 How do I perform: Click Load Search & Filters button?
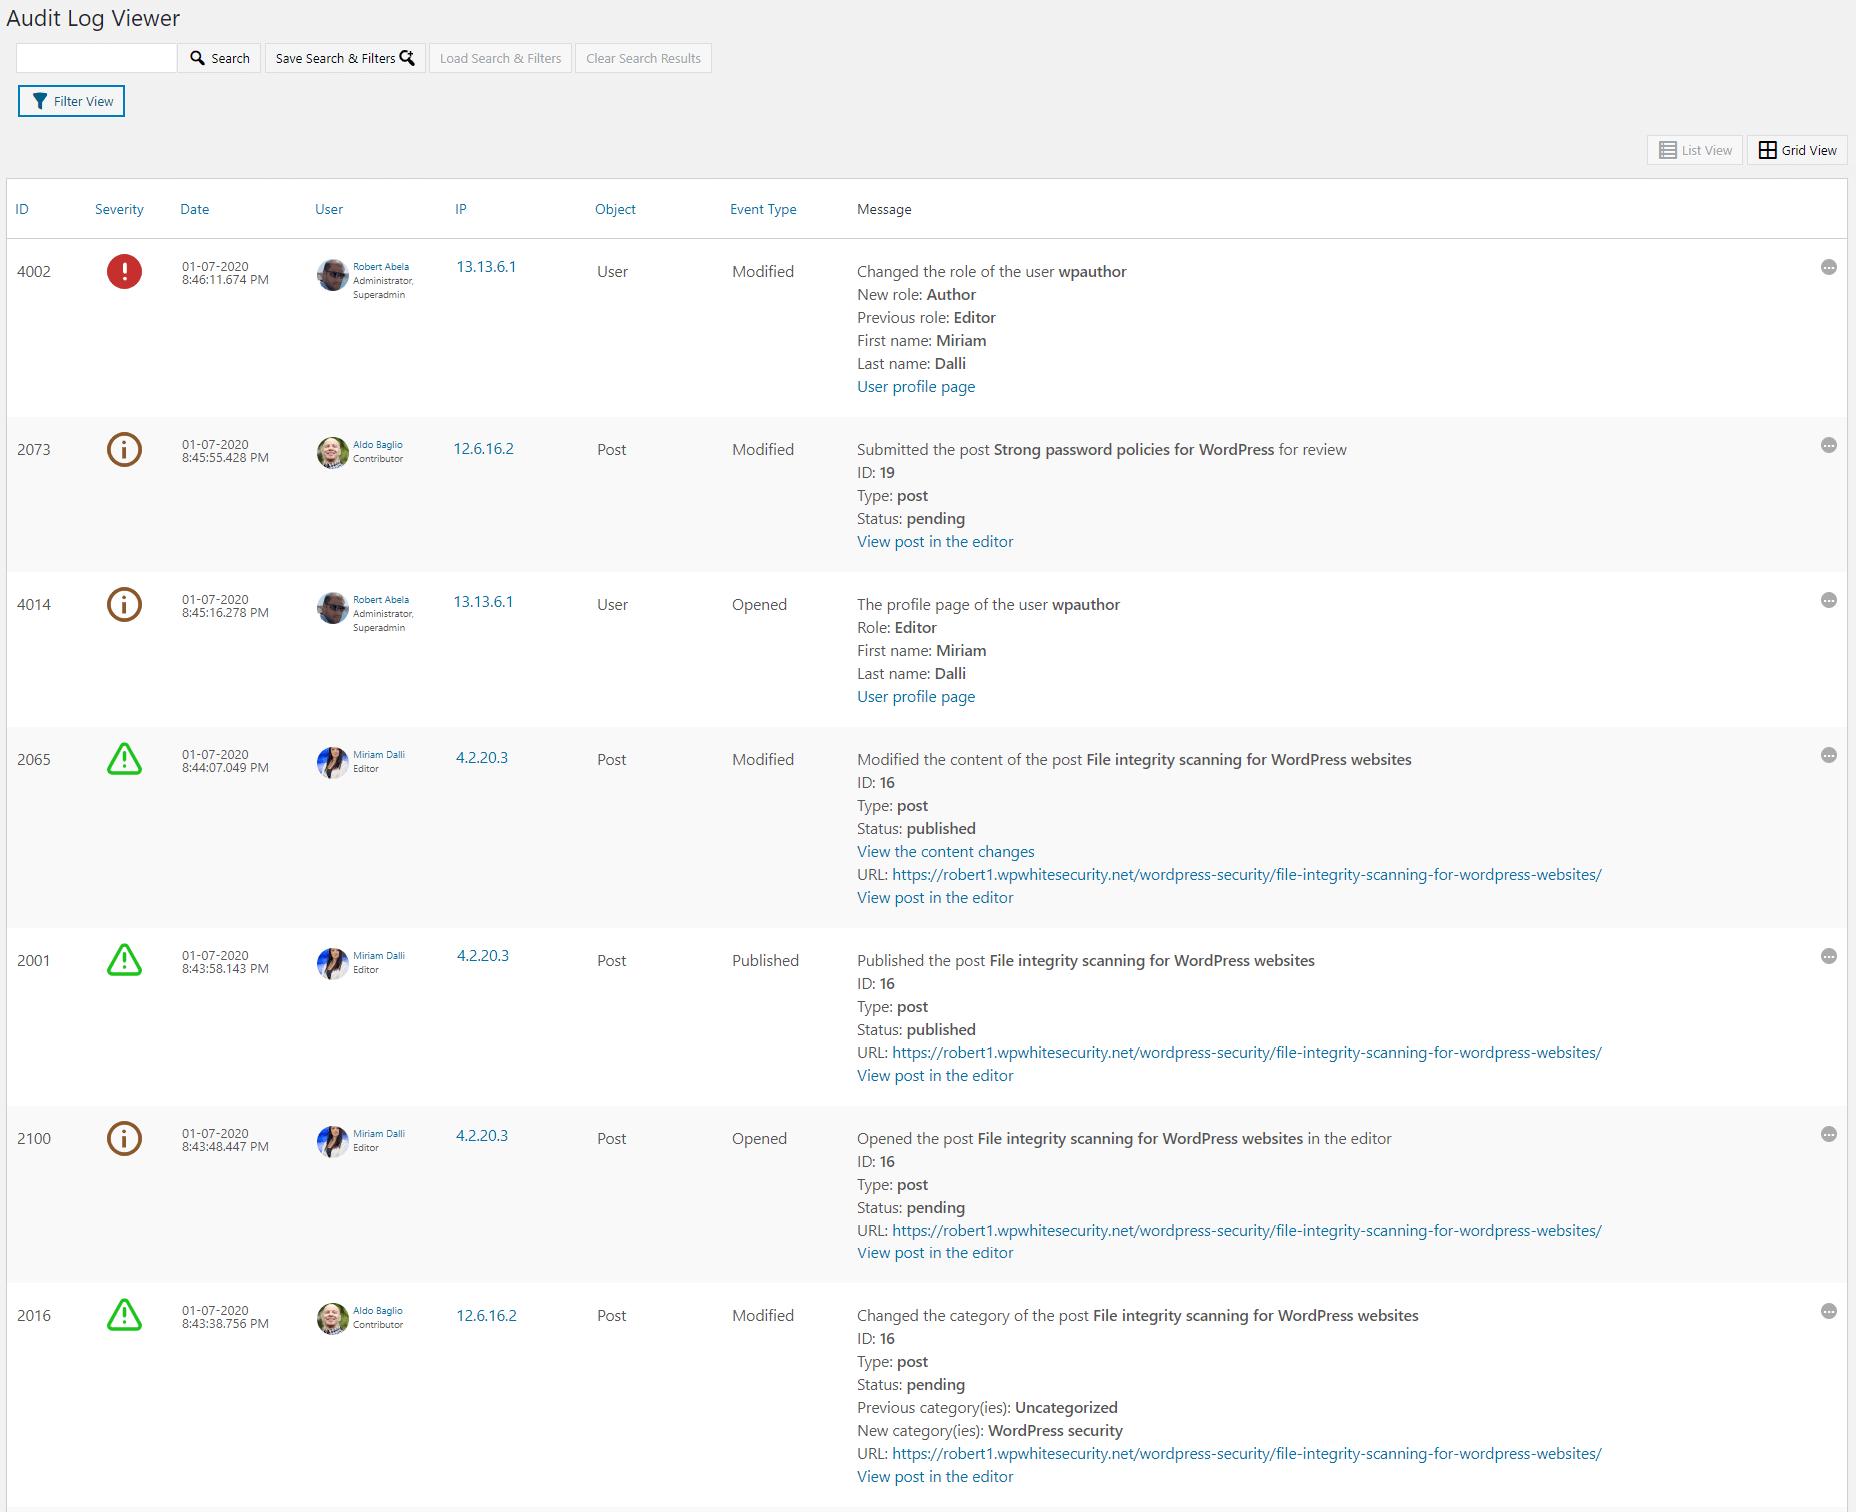500,58
